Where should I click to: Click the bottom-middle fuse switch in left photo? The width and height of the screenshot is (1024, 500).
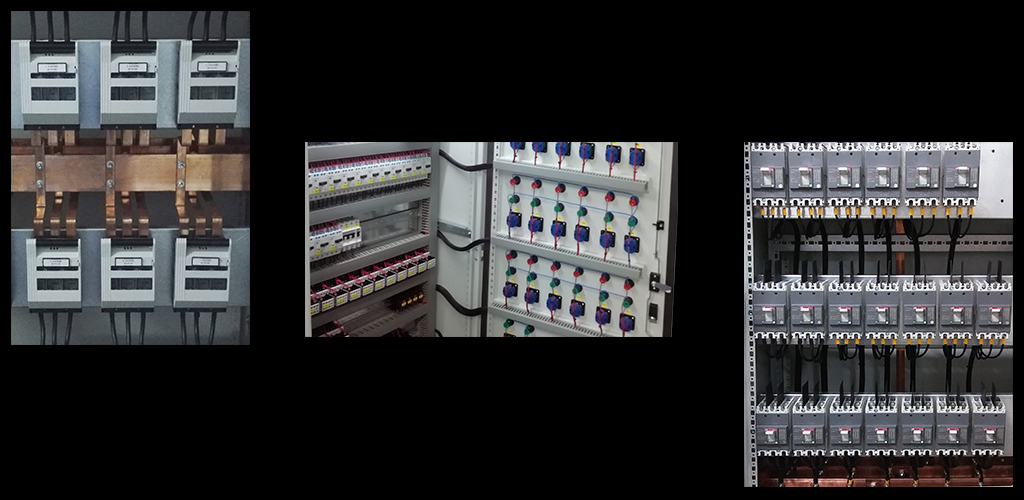[128, 271]
